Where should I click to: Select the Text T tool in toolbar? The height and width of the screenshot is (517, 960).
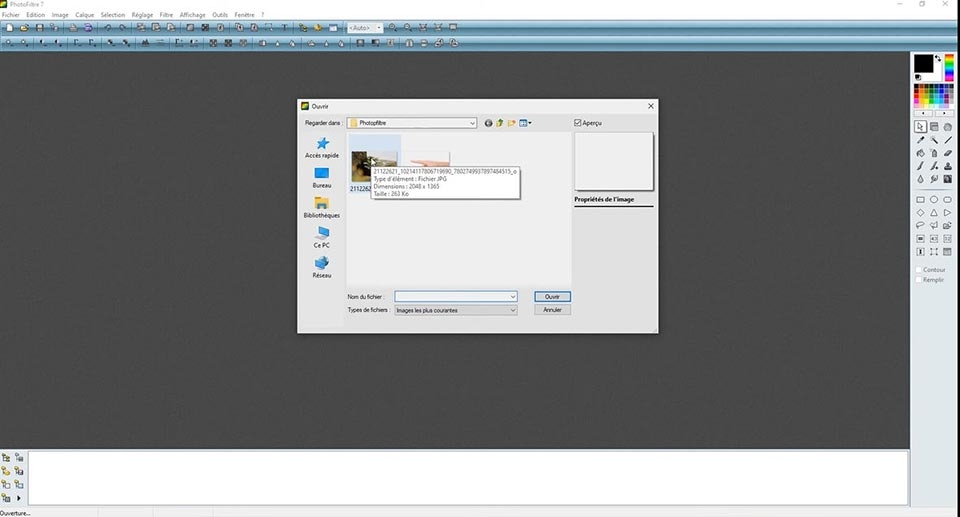click(285, 28)
